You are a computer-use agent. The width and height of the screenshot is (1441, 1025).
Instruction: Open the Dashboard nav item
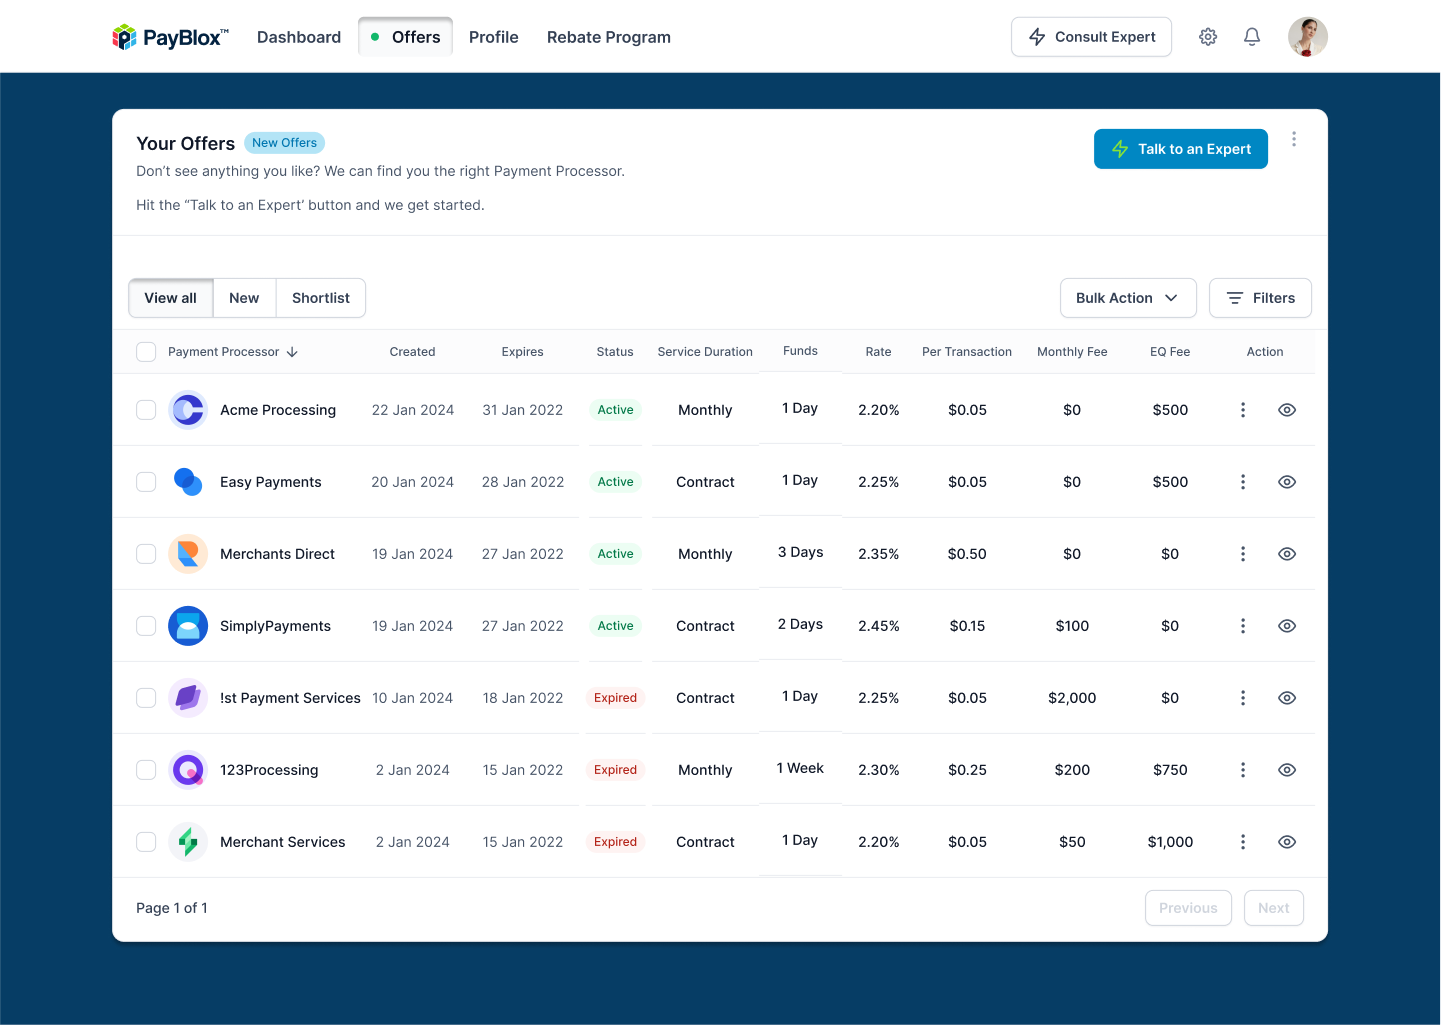pyautogui.click(x=299, y=37)
